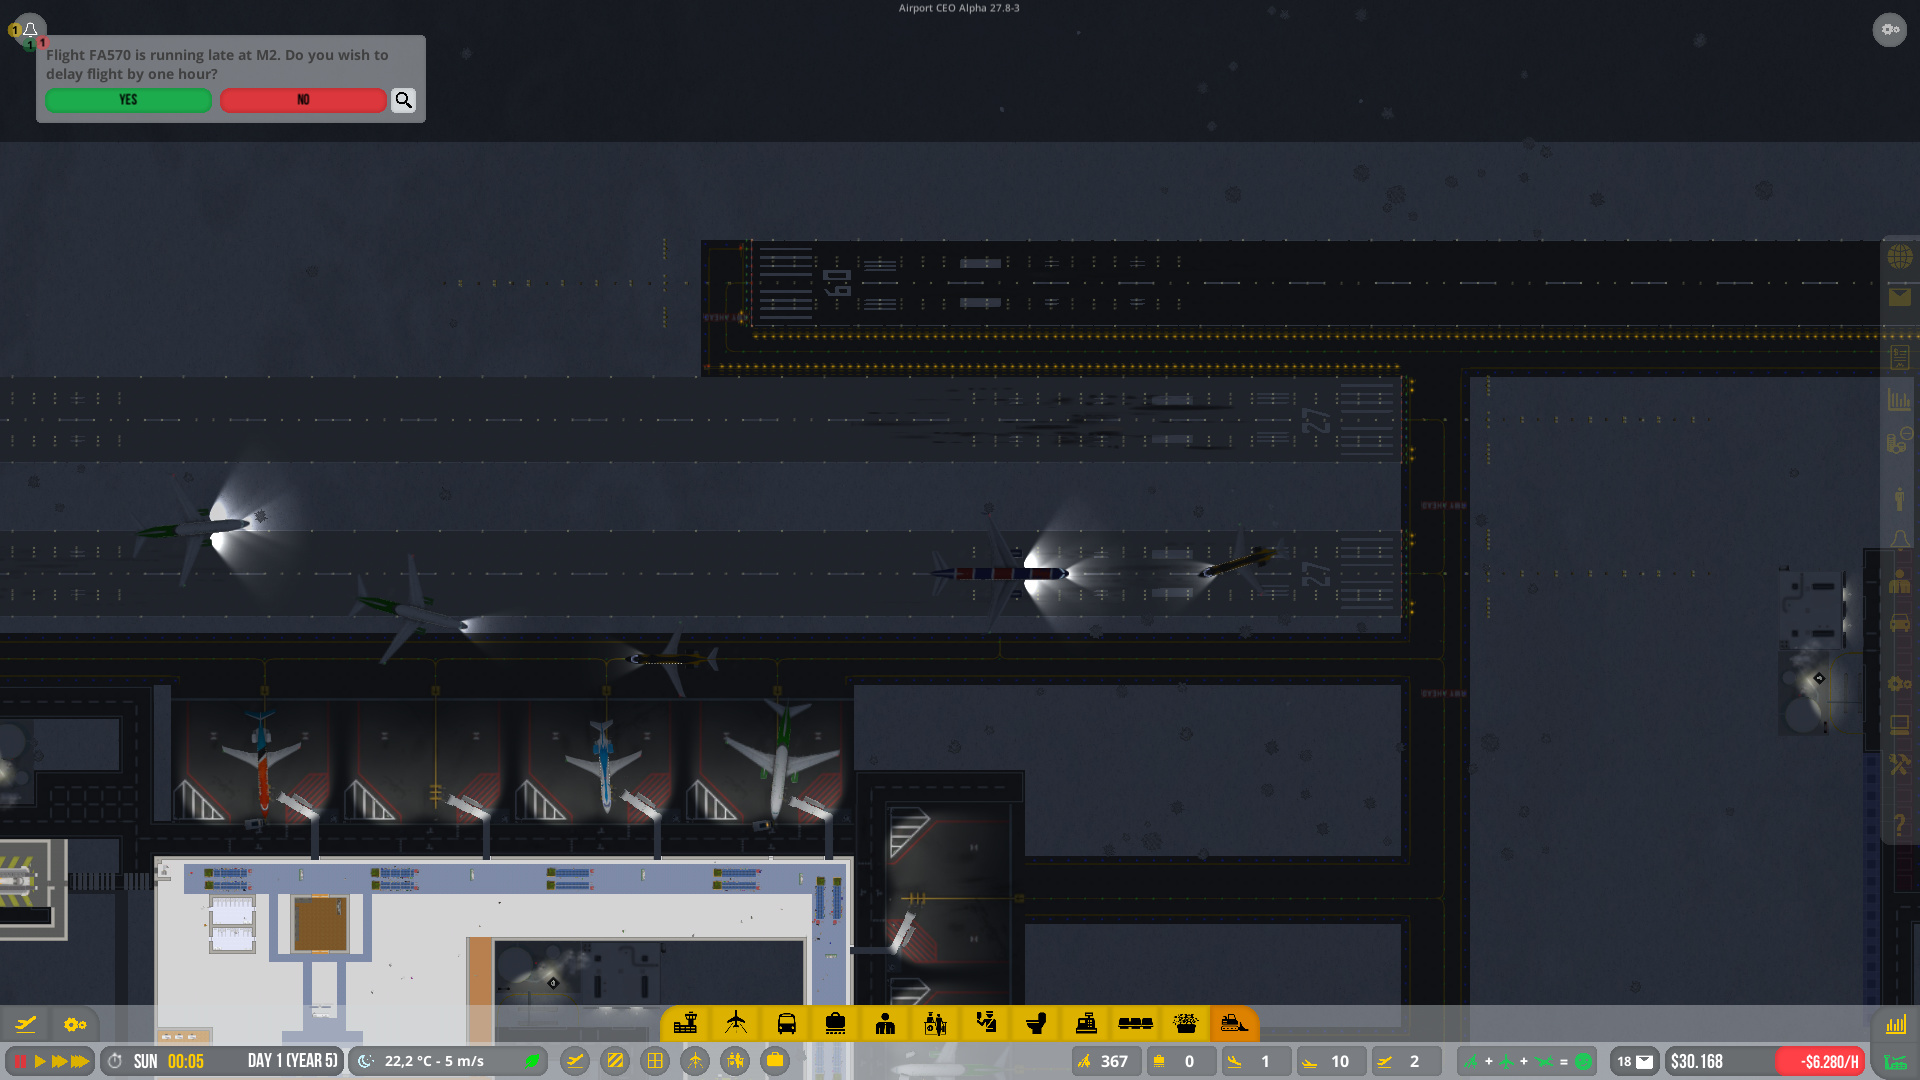The image size is (1920, 1080).
Task: Open game settings gear at top right
Action: pos(1889,29)
